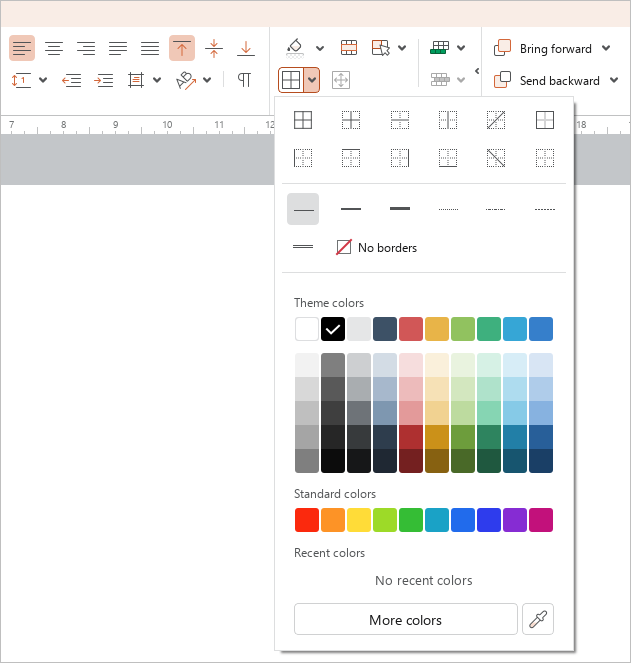Viewport: 631px width, 663px height.
Task: Select outside borders option
Action: 545,120
